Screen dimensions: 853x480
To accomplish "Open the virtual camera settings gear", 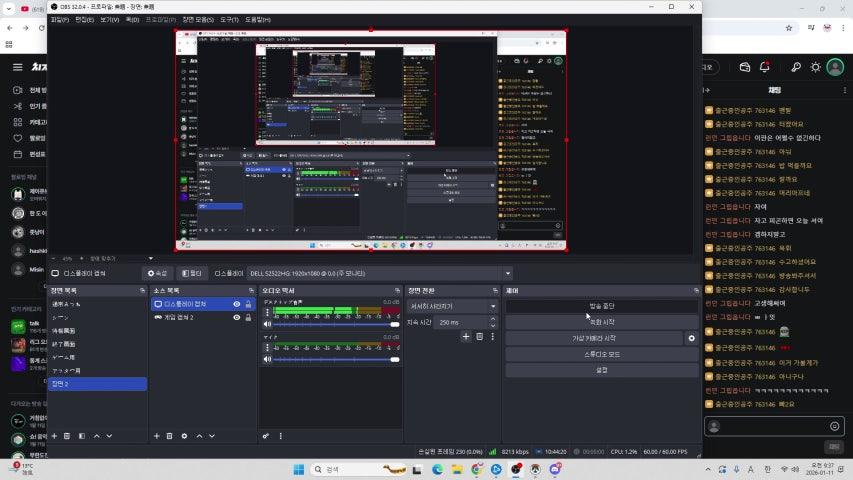I will pos(691,339).
